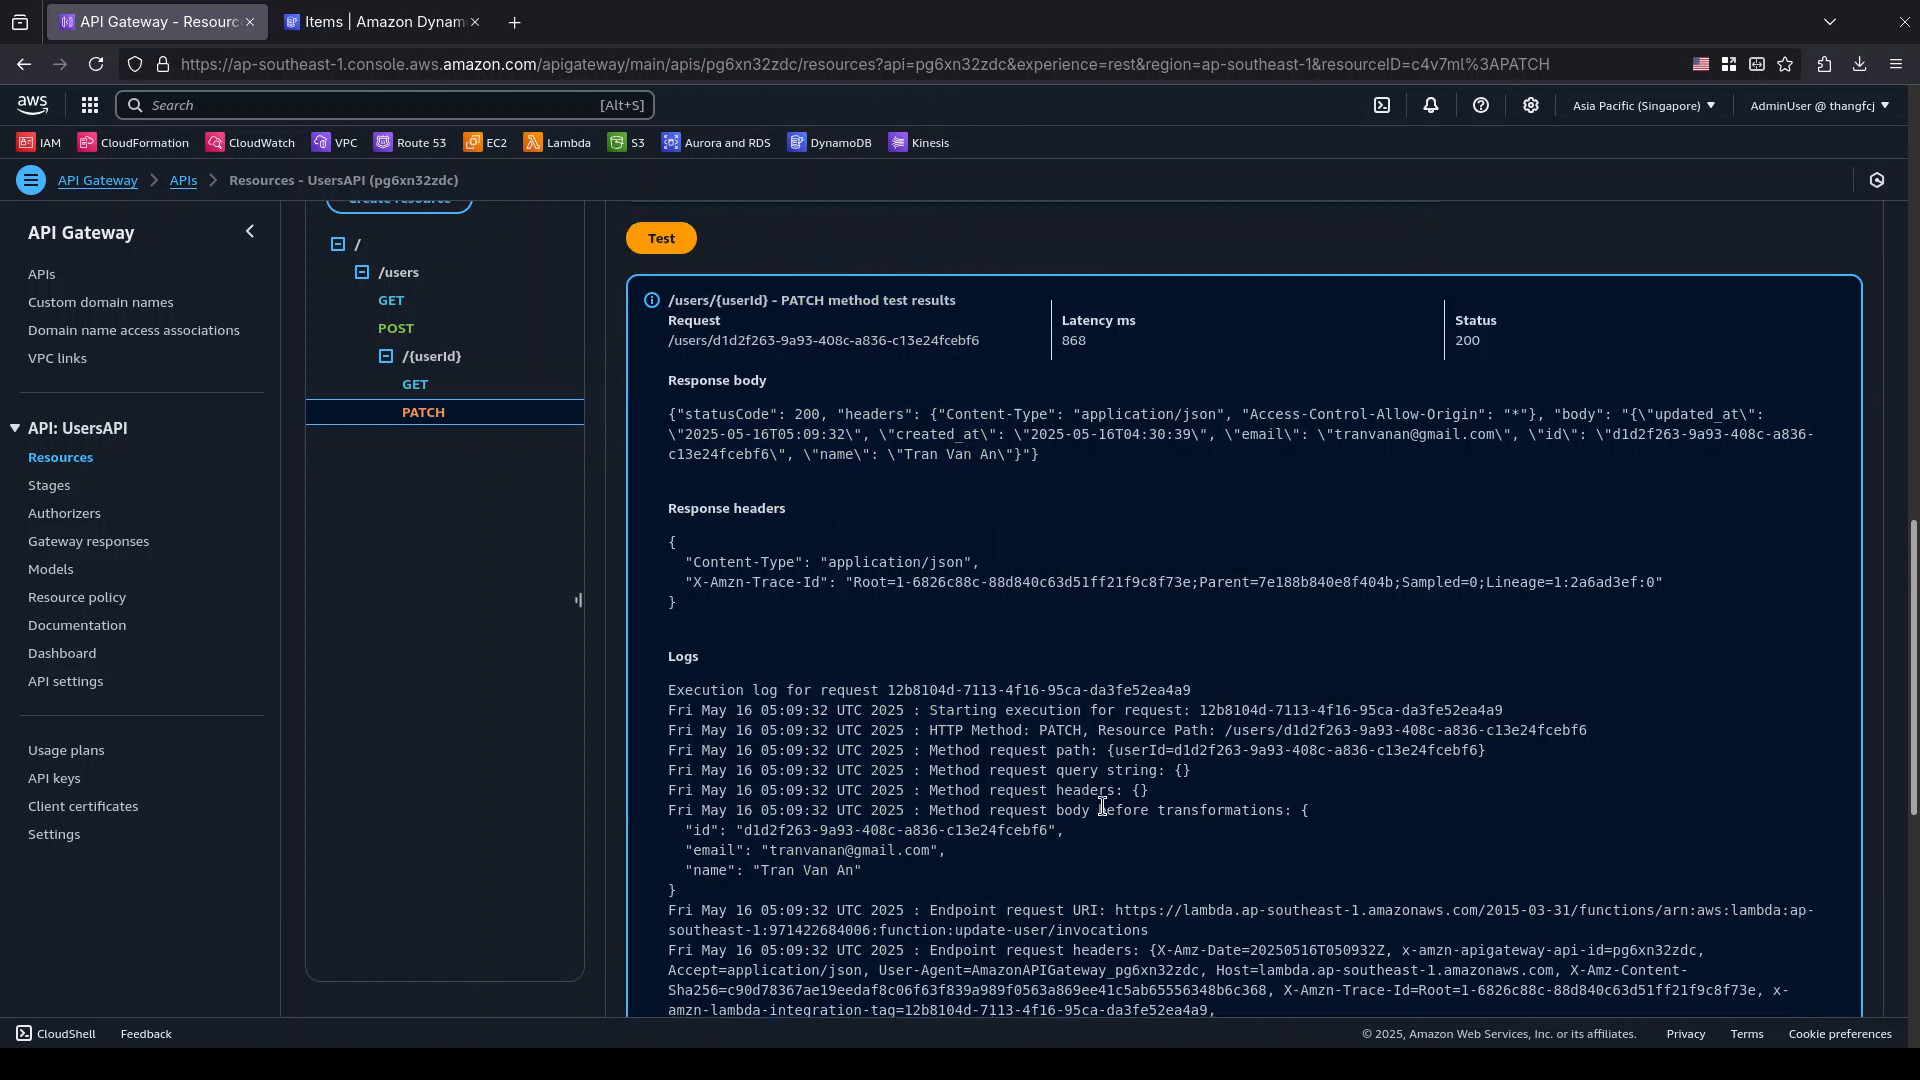Click the page vertical scrollbar thumb

(x=1914, y=666)
